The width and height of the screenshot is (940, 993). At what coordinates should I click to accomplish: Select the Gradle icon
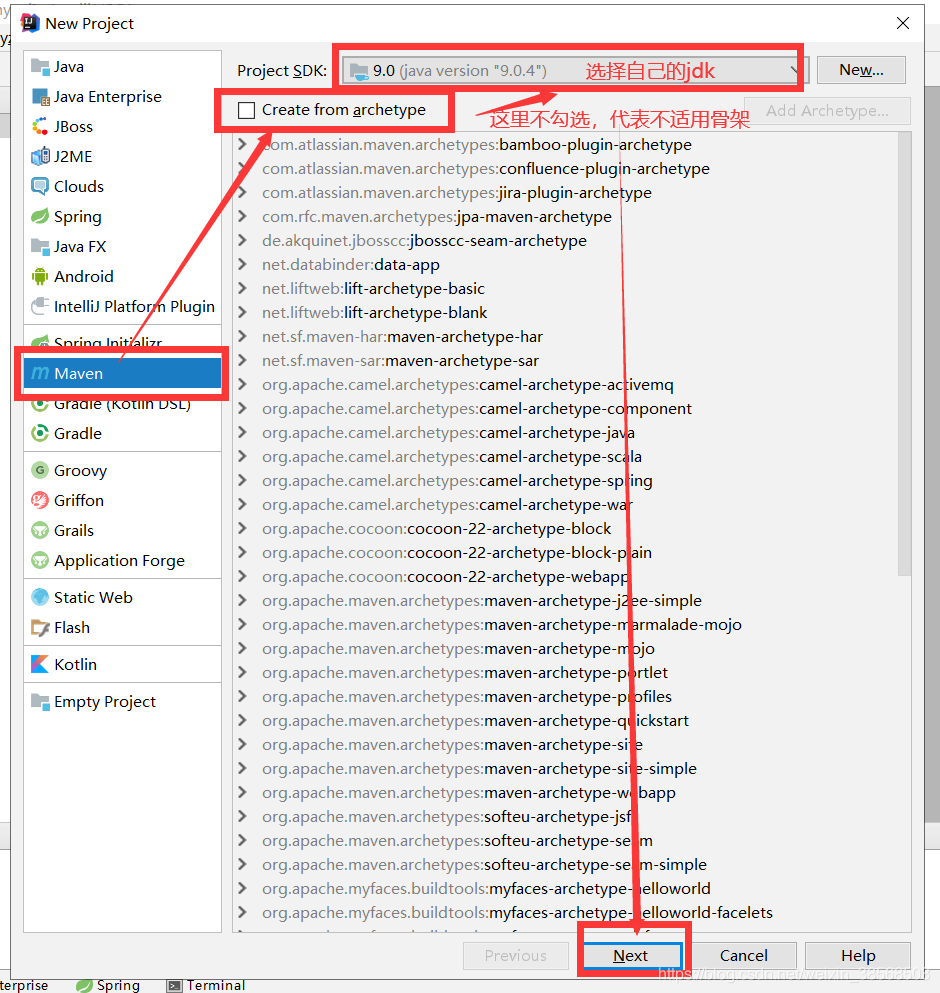coord(40,434)
